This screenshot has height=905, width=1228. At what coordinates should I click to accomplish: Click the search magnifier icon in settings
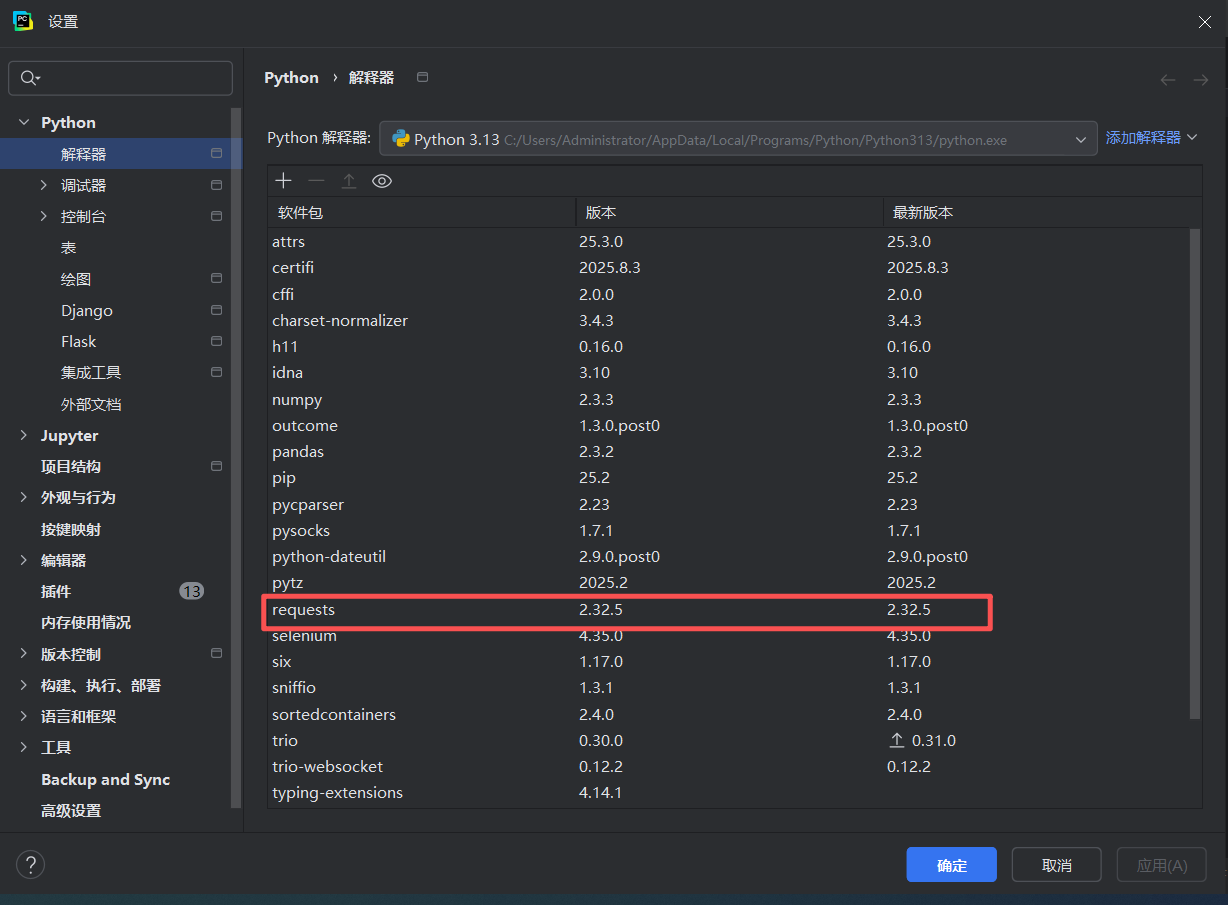[x=30, y=78]
